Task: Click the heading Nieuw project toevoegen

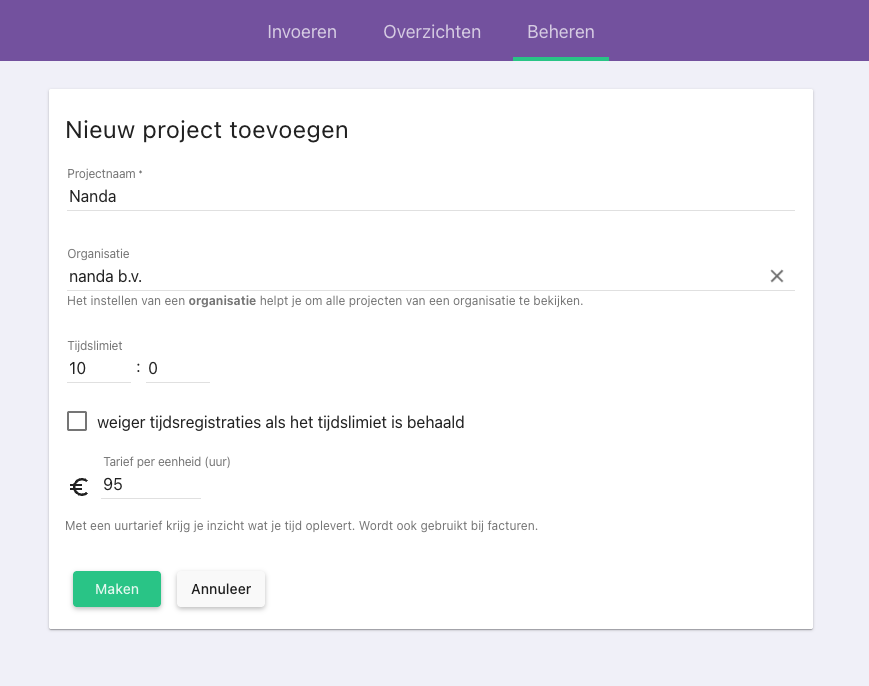Action: (206, 130)
